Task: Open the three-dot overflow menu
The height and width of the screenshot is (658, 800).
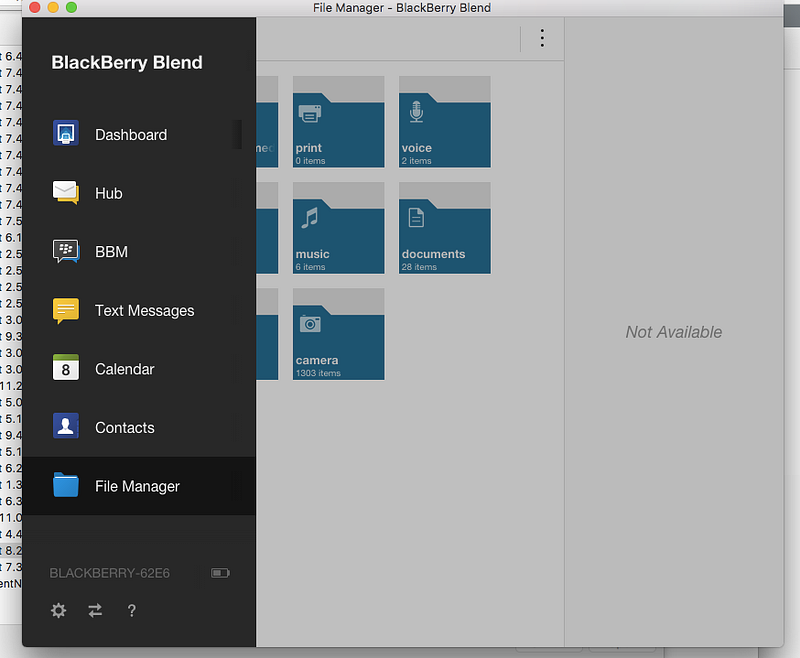Action: click(x=542, y=38)
